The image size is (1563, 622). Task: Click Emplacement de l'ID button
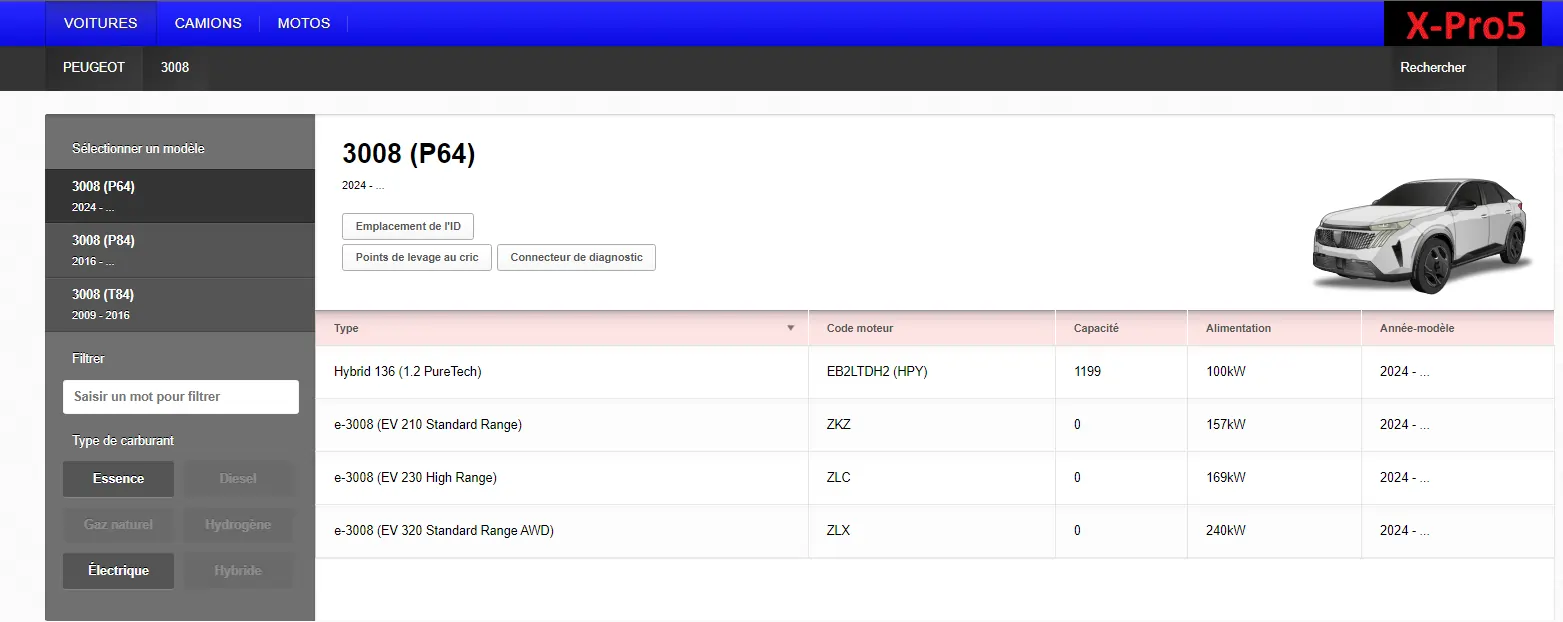(408, 227)
